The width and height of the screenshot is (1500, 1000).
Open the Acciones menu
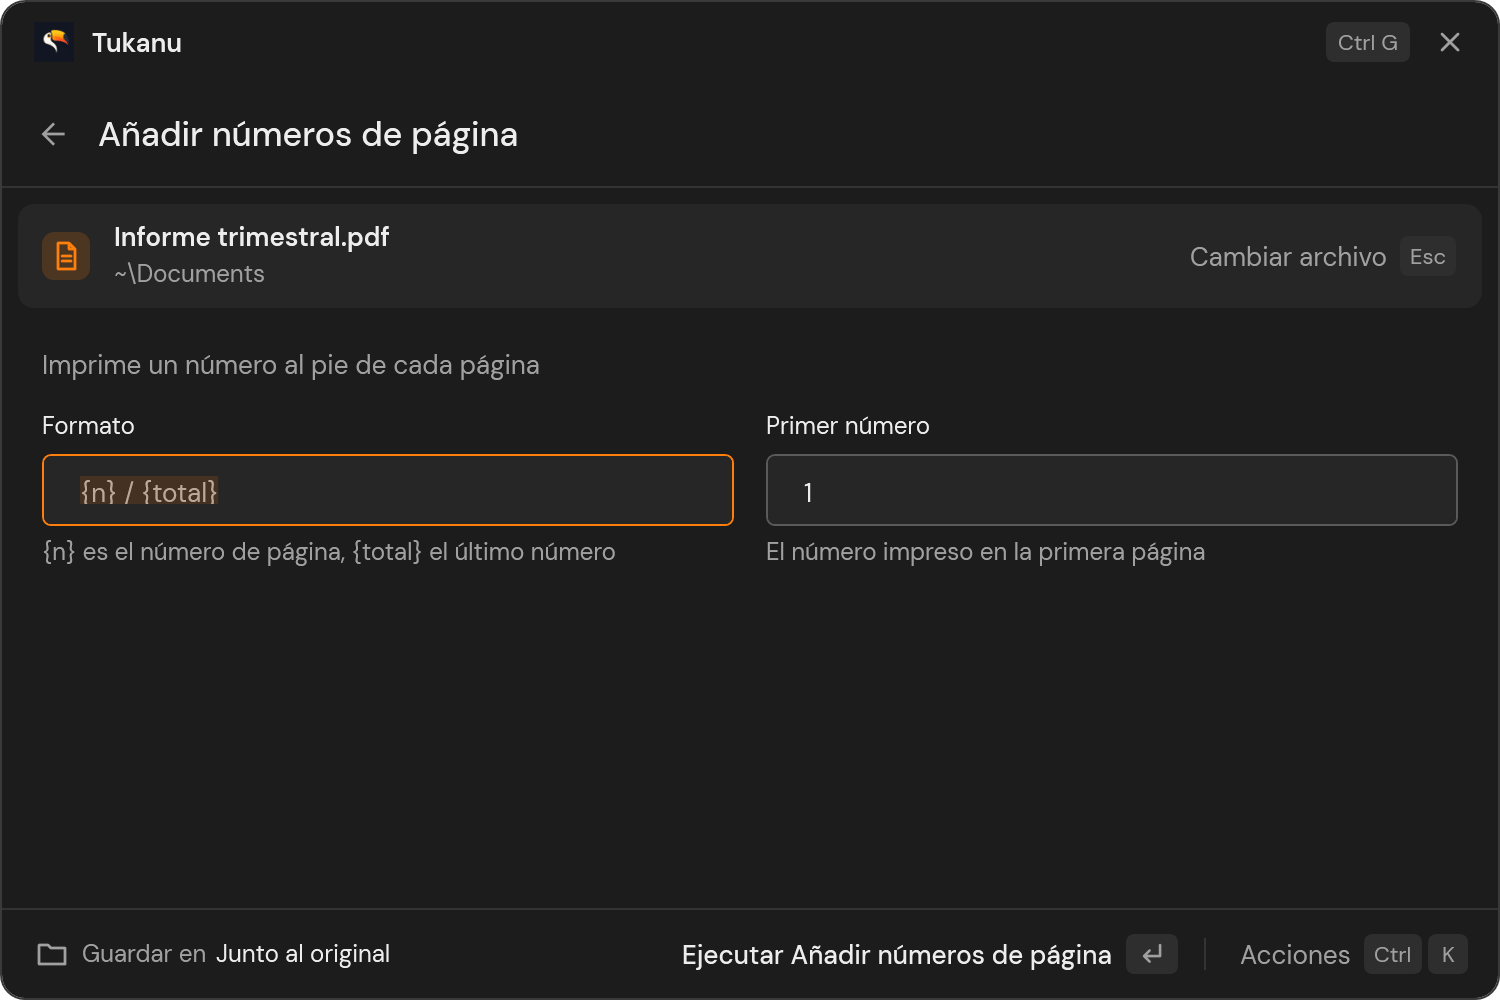(1295, 955)
